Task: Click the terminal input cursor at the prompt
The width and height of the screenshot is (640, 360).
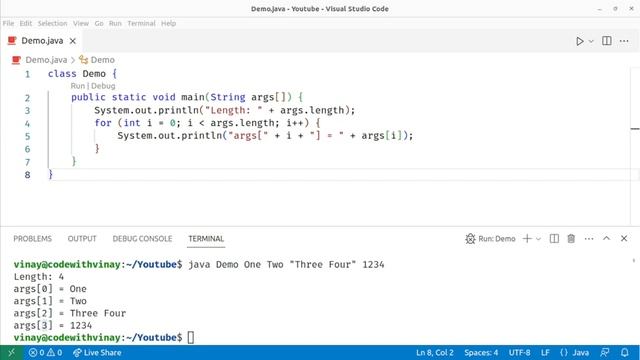Action: click(x=191, y=338)
